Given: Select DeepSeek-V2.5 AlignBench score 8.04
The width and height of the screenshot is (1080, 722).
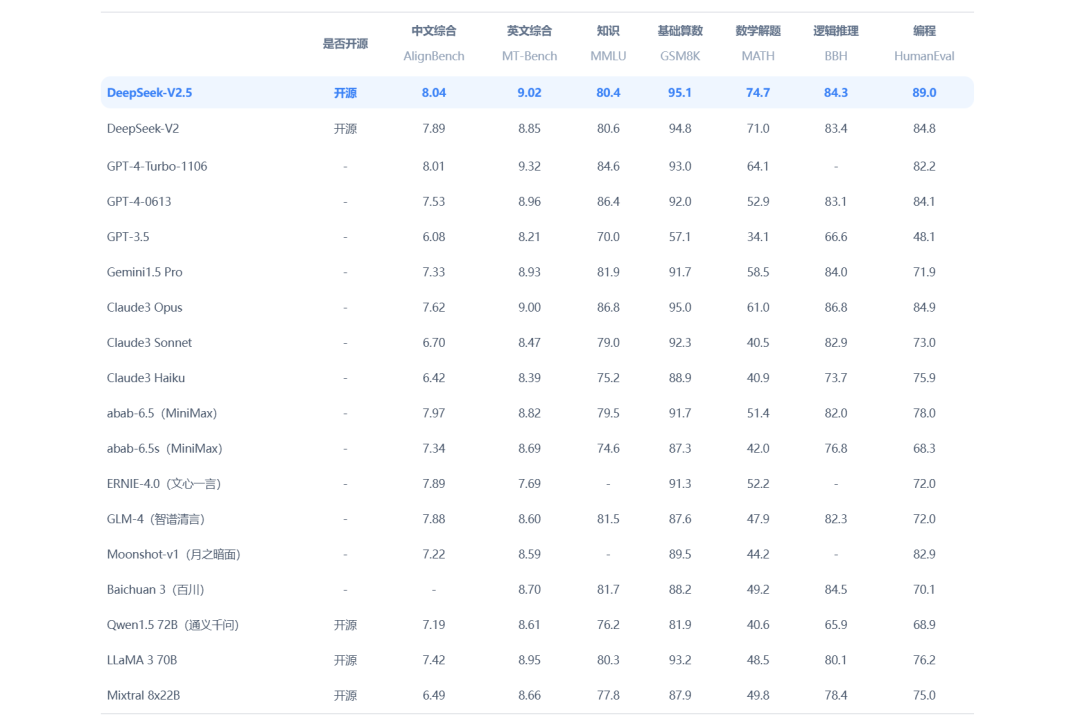Looking at the screenshot, I should click(x=434, y=92).
